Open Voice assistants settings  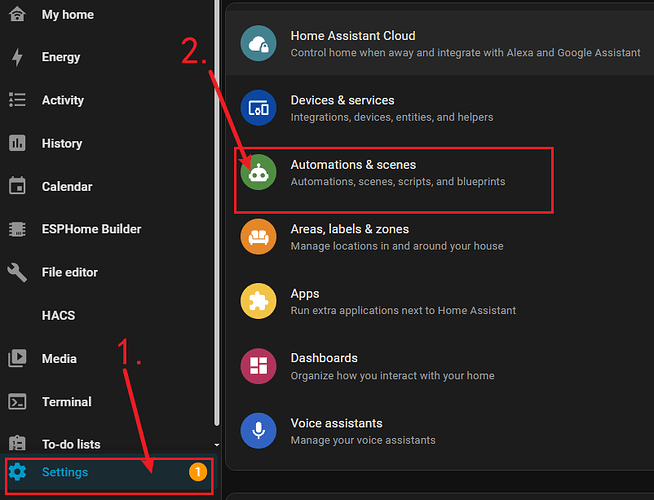click(x=440, y=431)
